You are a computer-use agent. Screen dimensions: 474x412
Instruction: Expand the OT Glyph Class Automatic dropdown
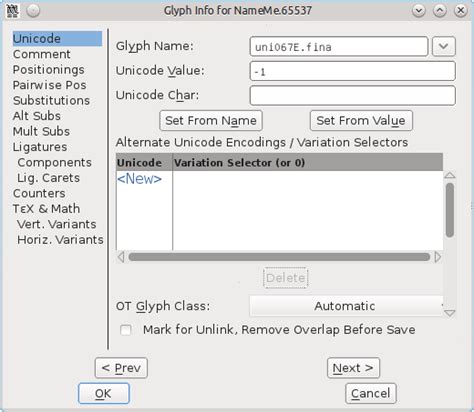tap(346, 306)
